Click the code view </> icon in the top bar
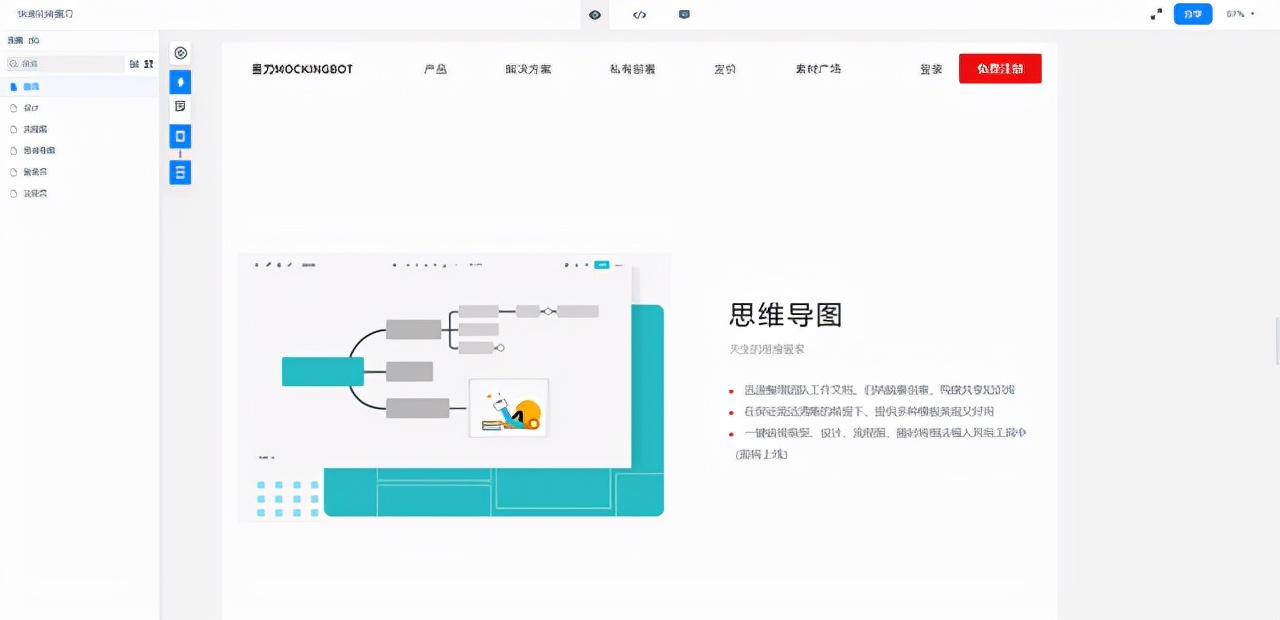This screenshot has height=620, width=1280. pyautogui.click(x=639, y=14)
